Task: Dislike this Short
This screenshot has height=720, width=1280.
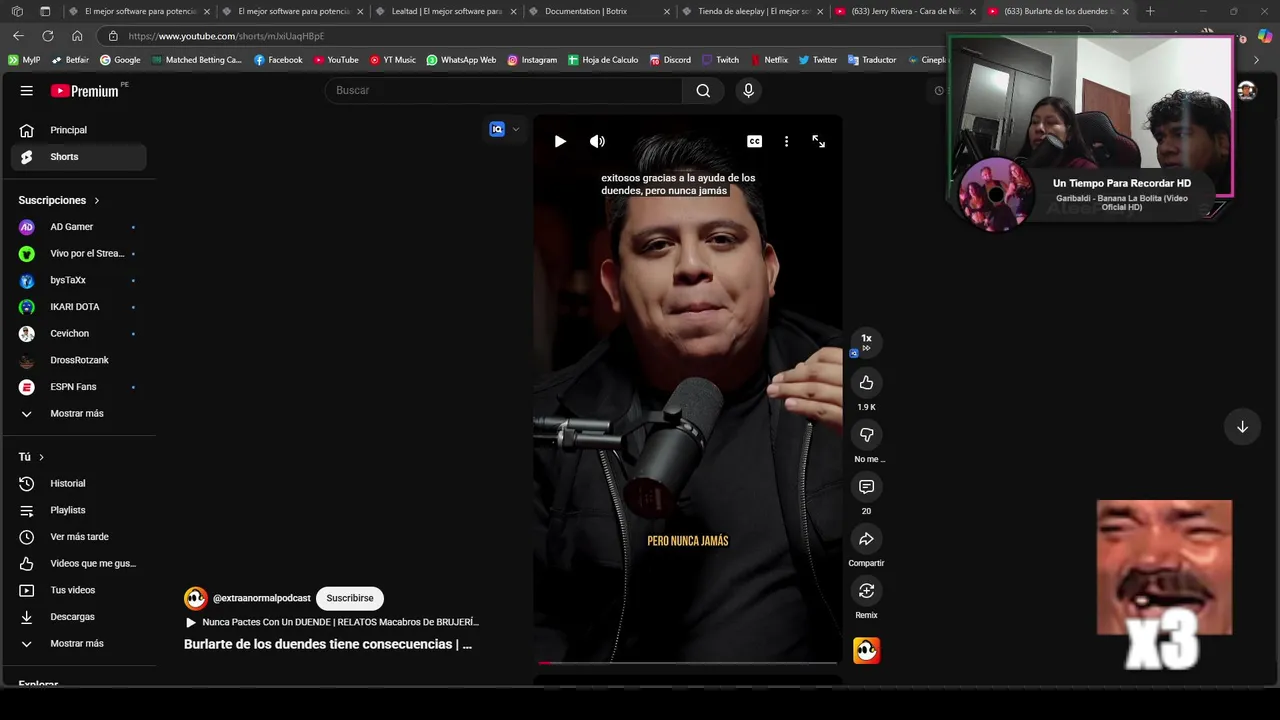Action: pos(866,435)
